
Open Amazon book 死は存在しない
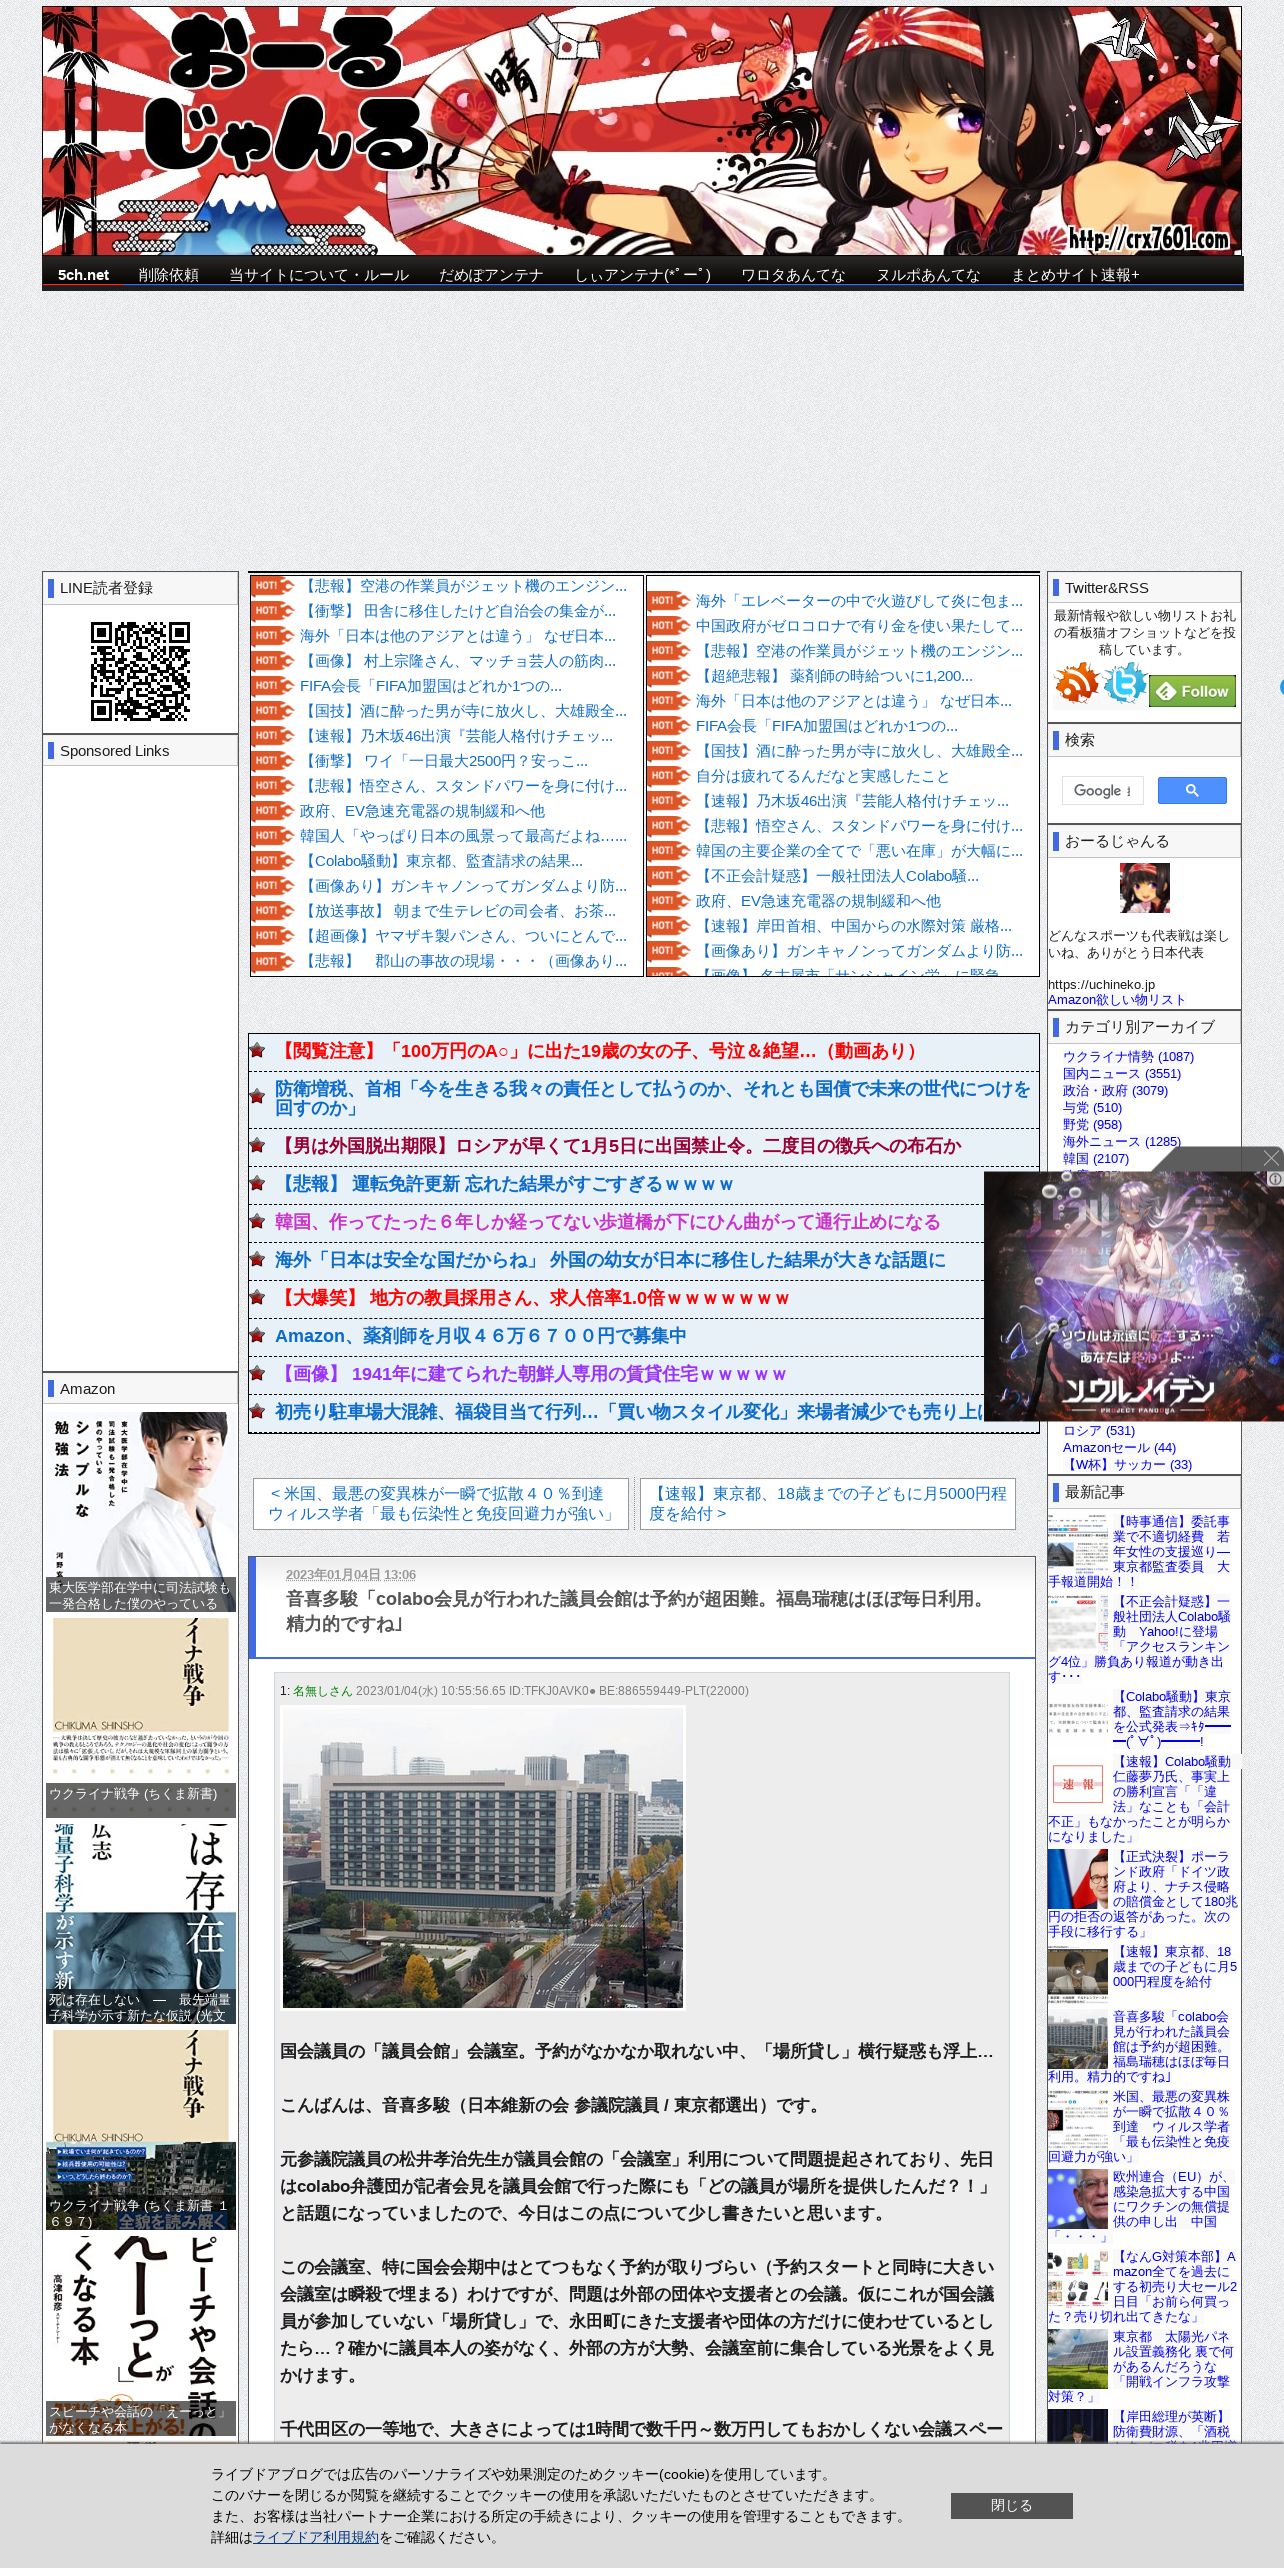[140, 1923]
